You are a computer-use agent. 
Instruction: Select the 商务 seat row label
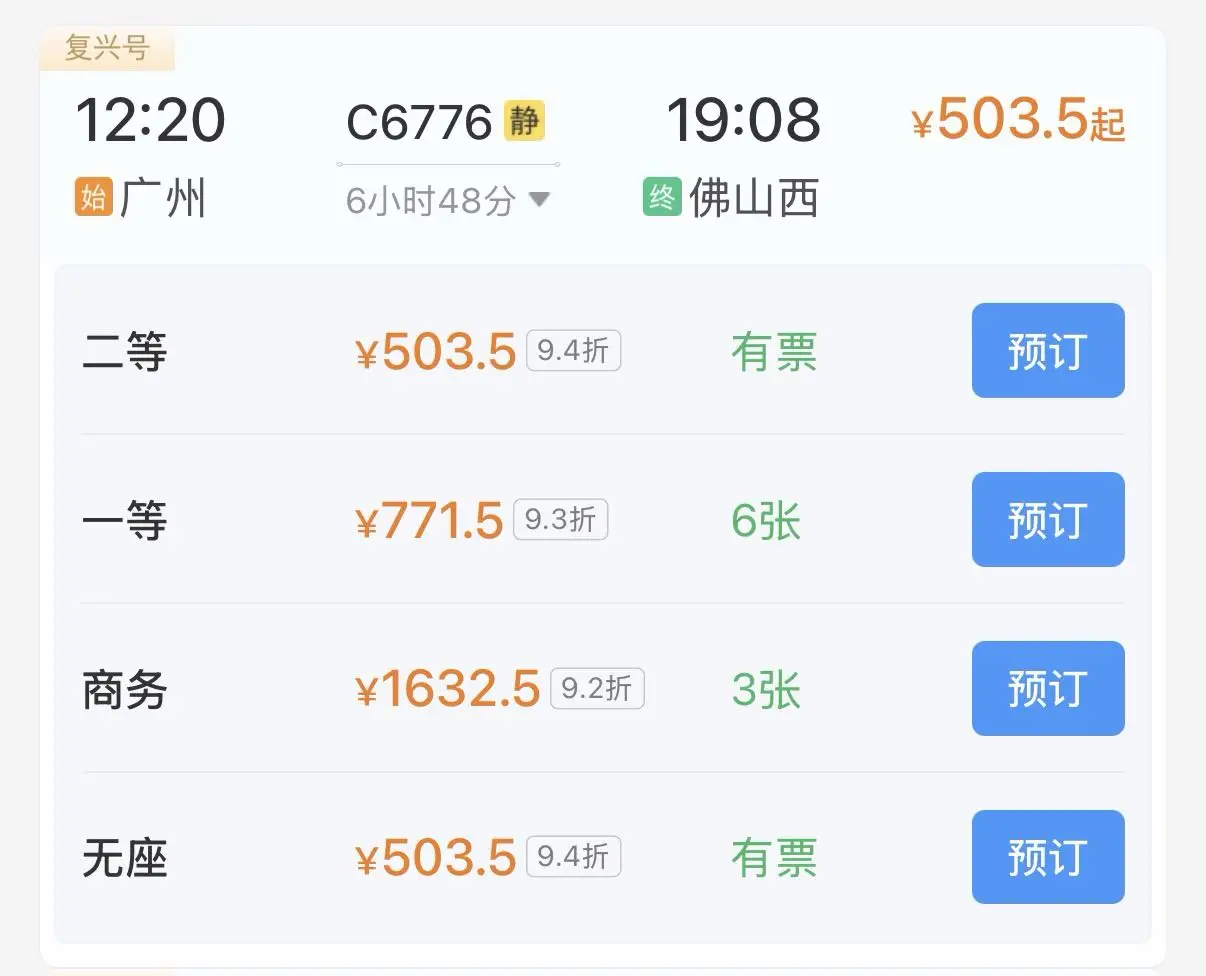click(x=124, y=690)
